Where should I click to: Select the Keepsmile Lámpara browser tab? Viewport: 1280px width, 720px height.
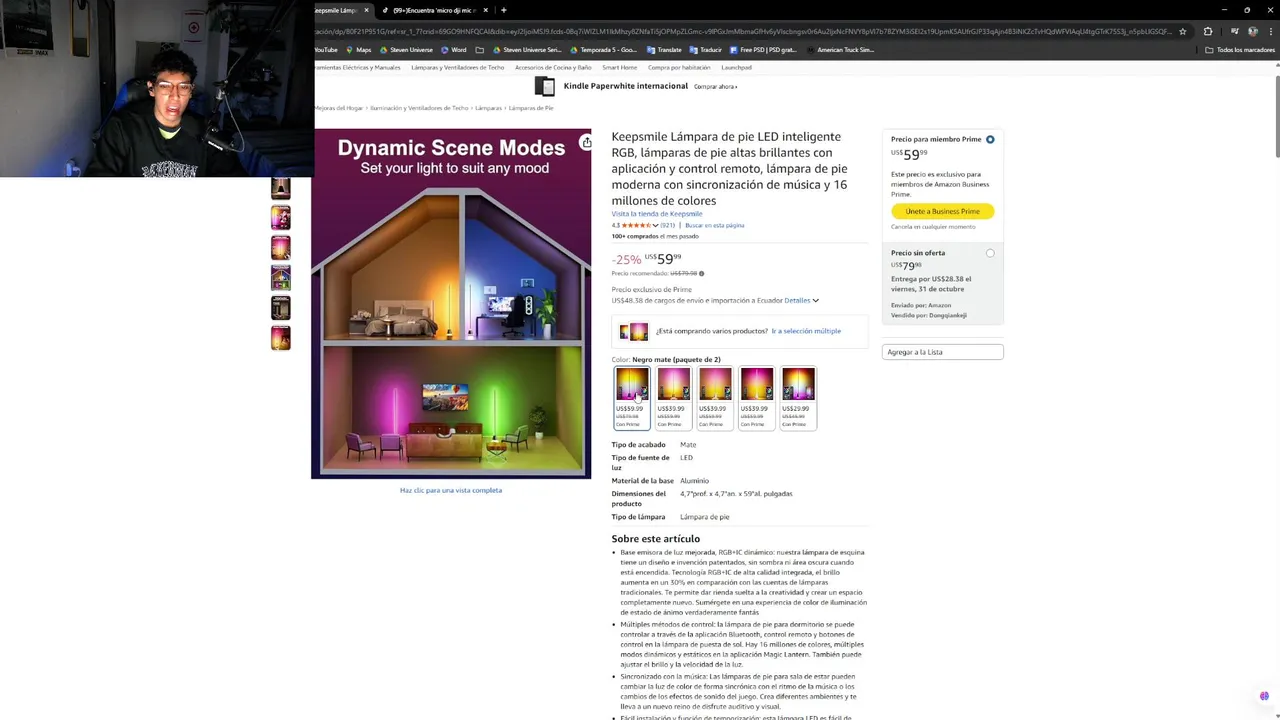tap(340, 10)
